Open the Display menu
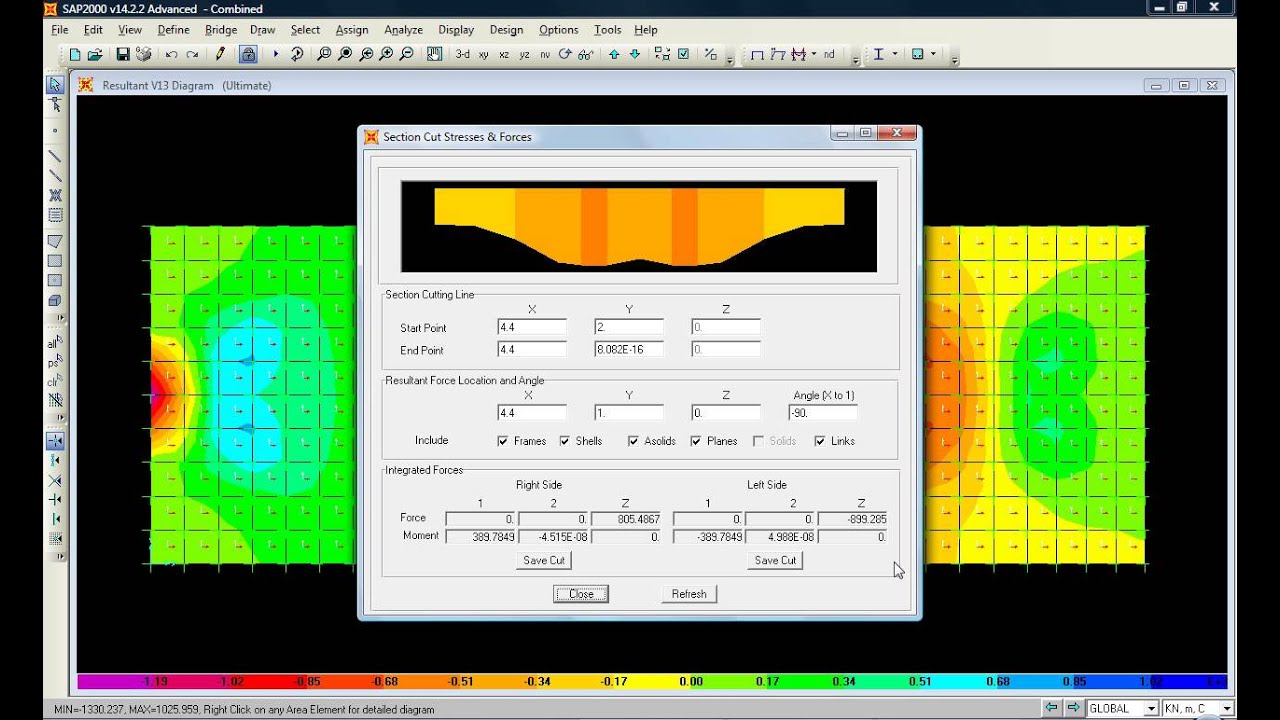Screen dimensions: 1280x720 pyautogui.click(x=456, y=30)
